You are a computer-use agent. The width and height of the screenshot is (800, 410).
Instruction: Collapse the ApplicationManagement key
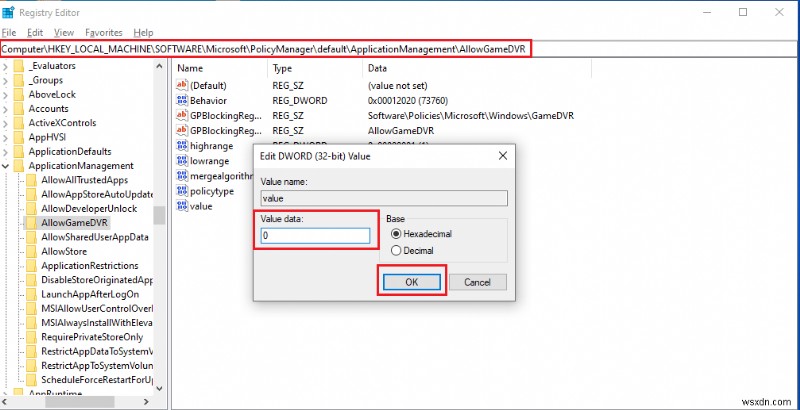[x=5, y=166]
